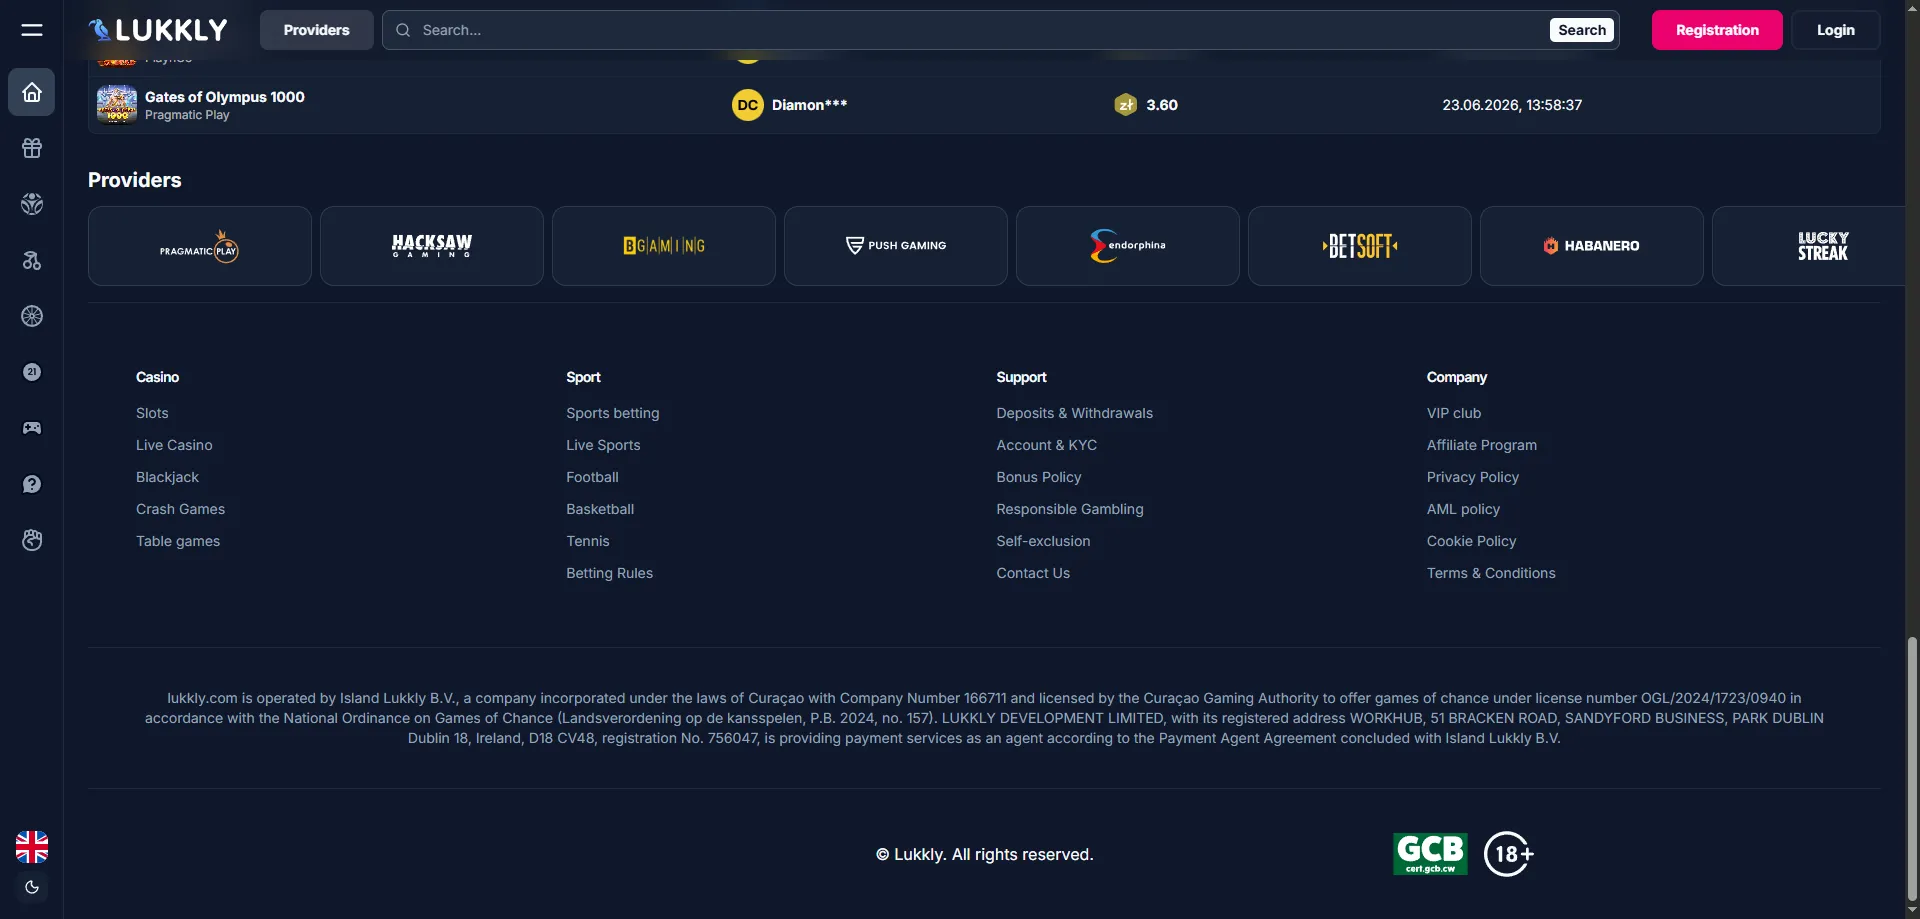Open the Basketball footer link

(600, 509)
